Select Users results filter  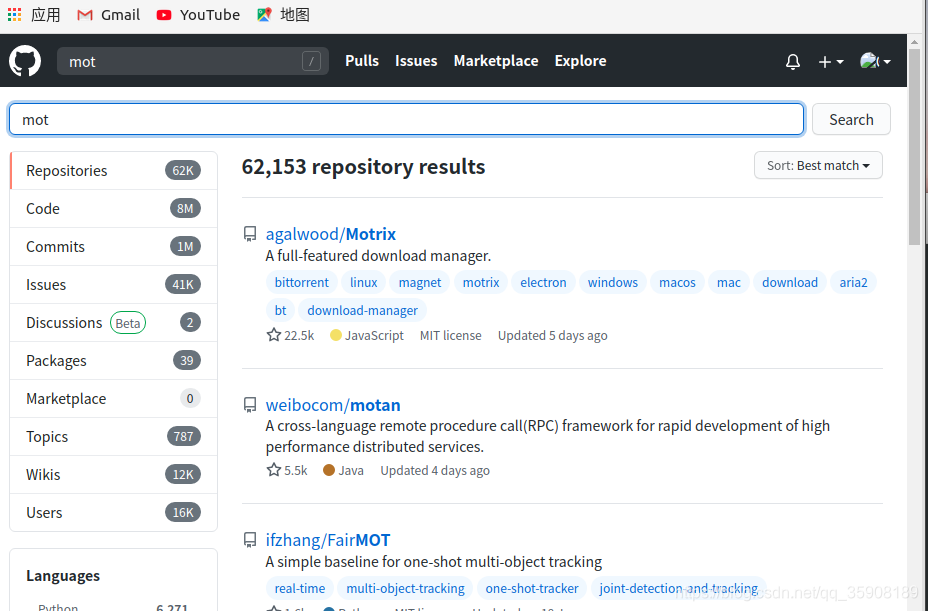coord(114,512)
